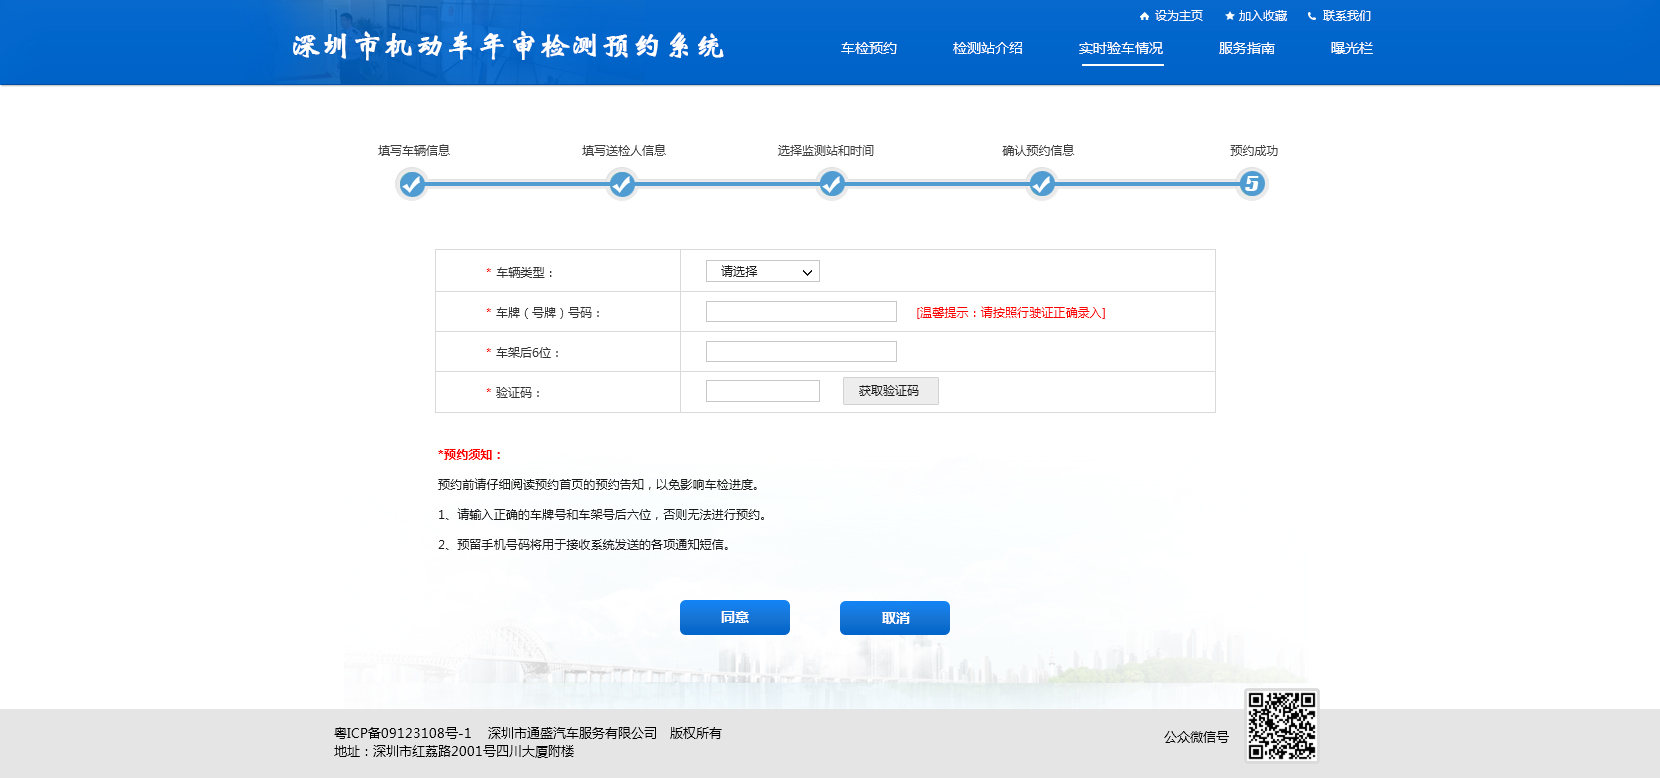The height and width of the screenshot is (778, 1660).
Task: Focus the 车牌（号牌）号码 input field
Action: click(801, 312)
